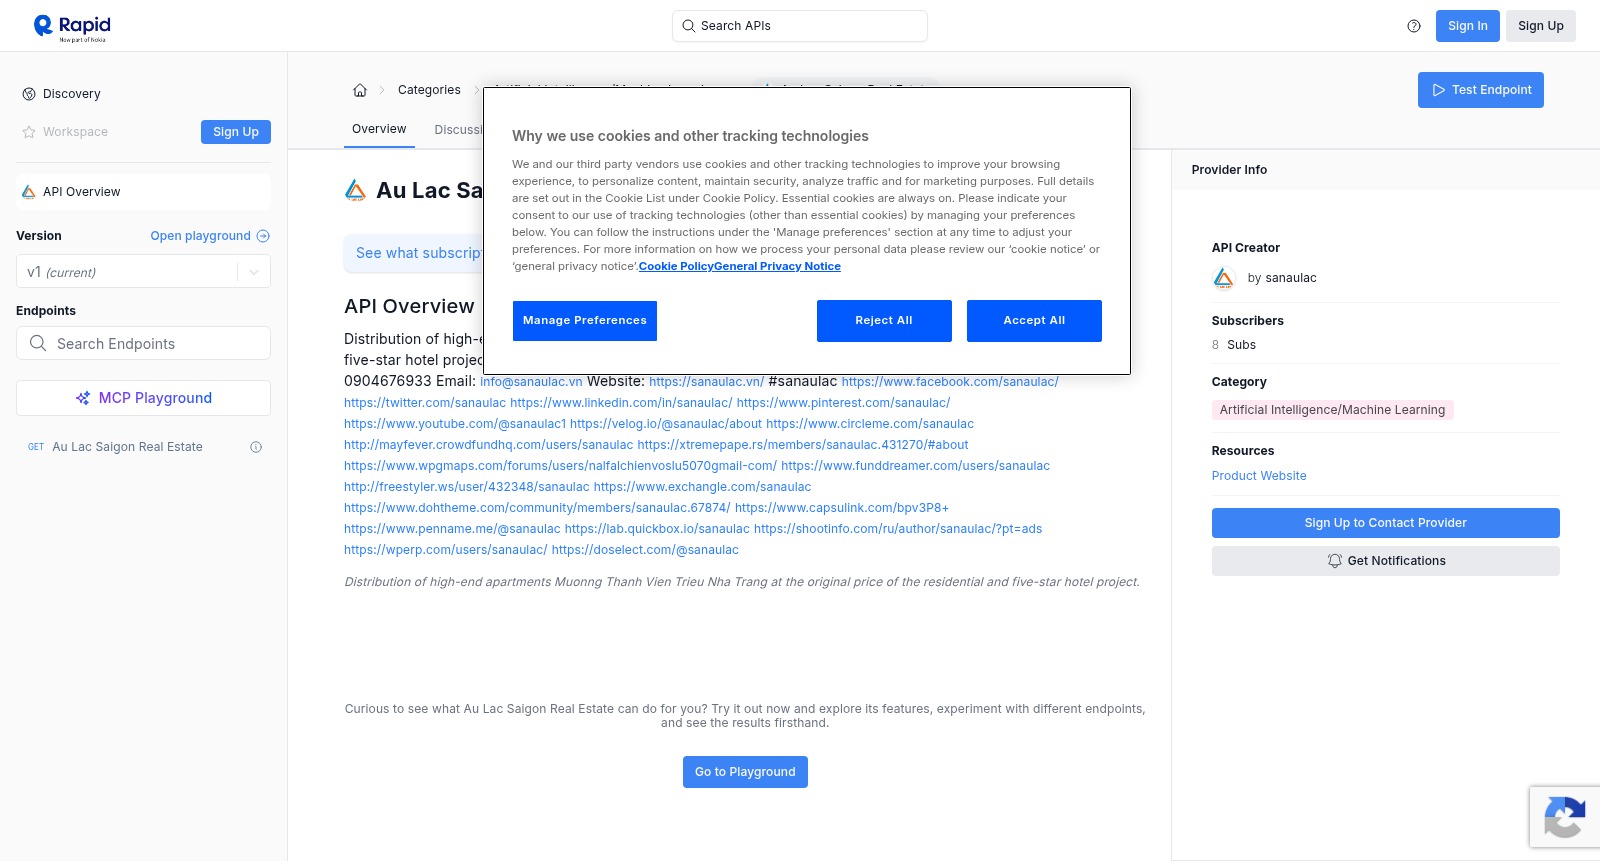Open the exchange.com/sanaulac link
The width and height of the screenshot is (1600, 861).
702,487
